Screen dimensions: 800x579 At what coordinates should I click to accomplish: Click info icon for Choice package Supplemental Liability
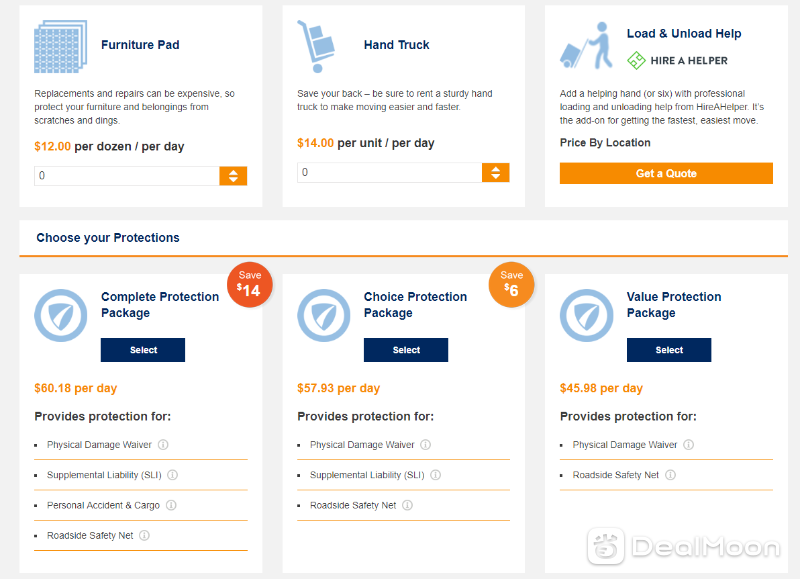pyautogui.click(x=436, y=475)
